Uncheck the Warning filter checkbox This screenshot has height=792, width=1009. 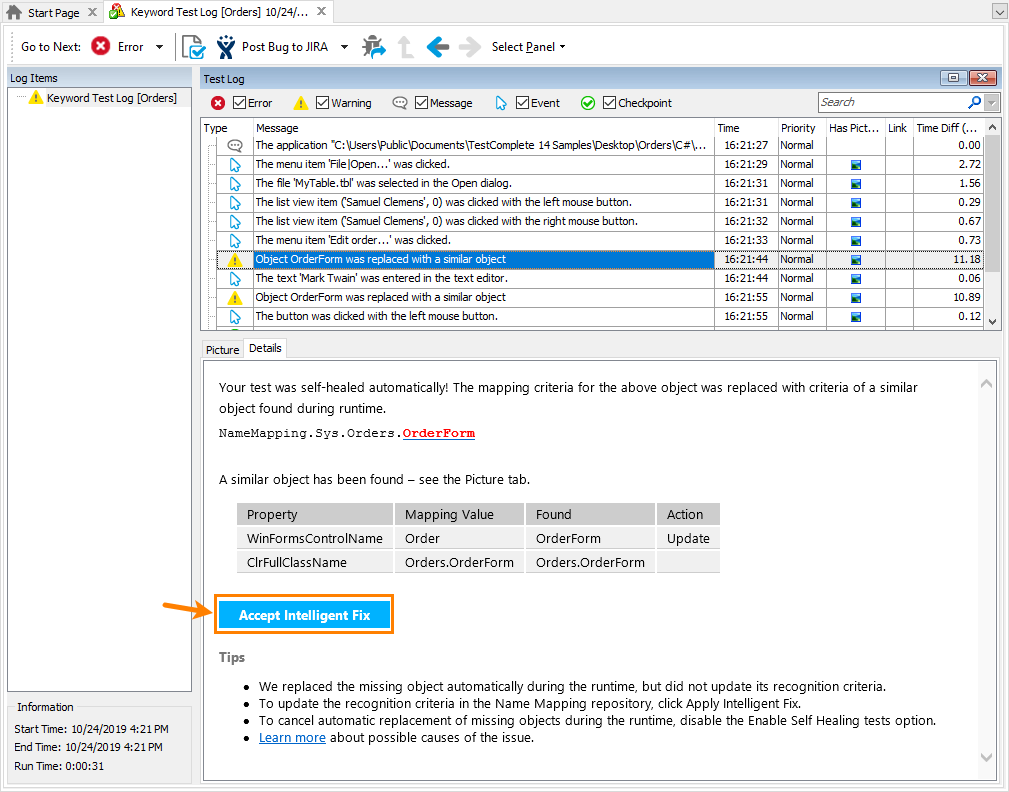tap(322, 102)
